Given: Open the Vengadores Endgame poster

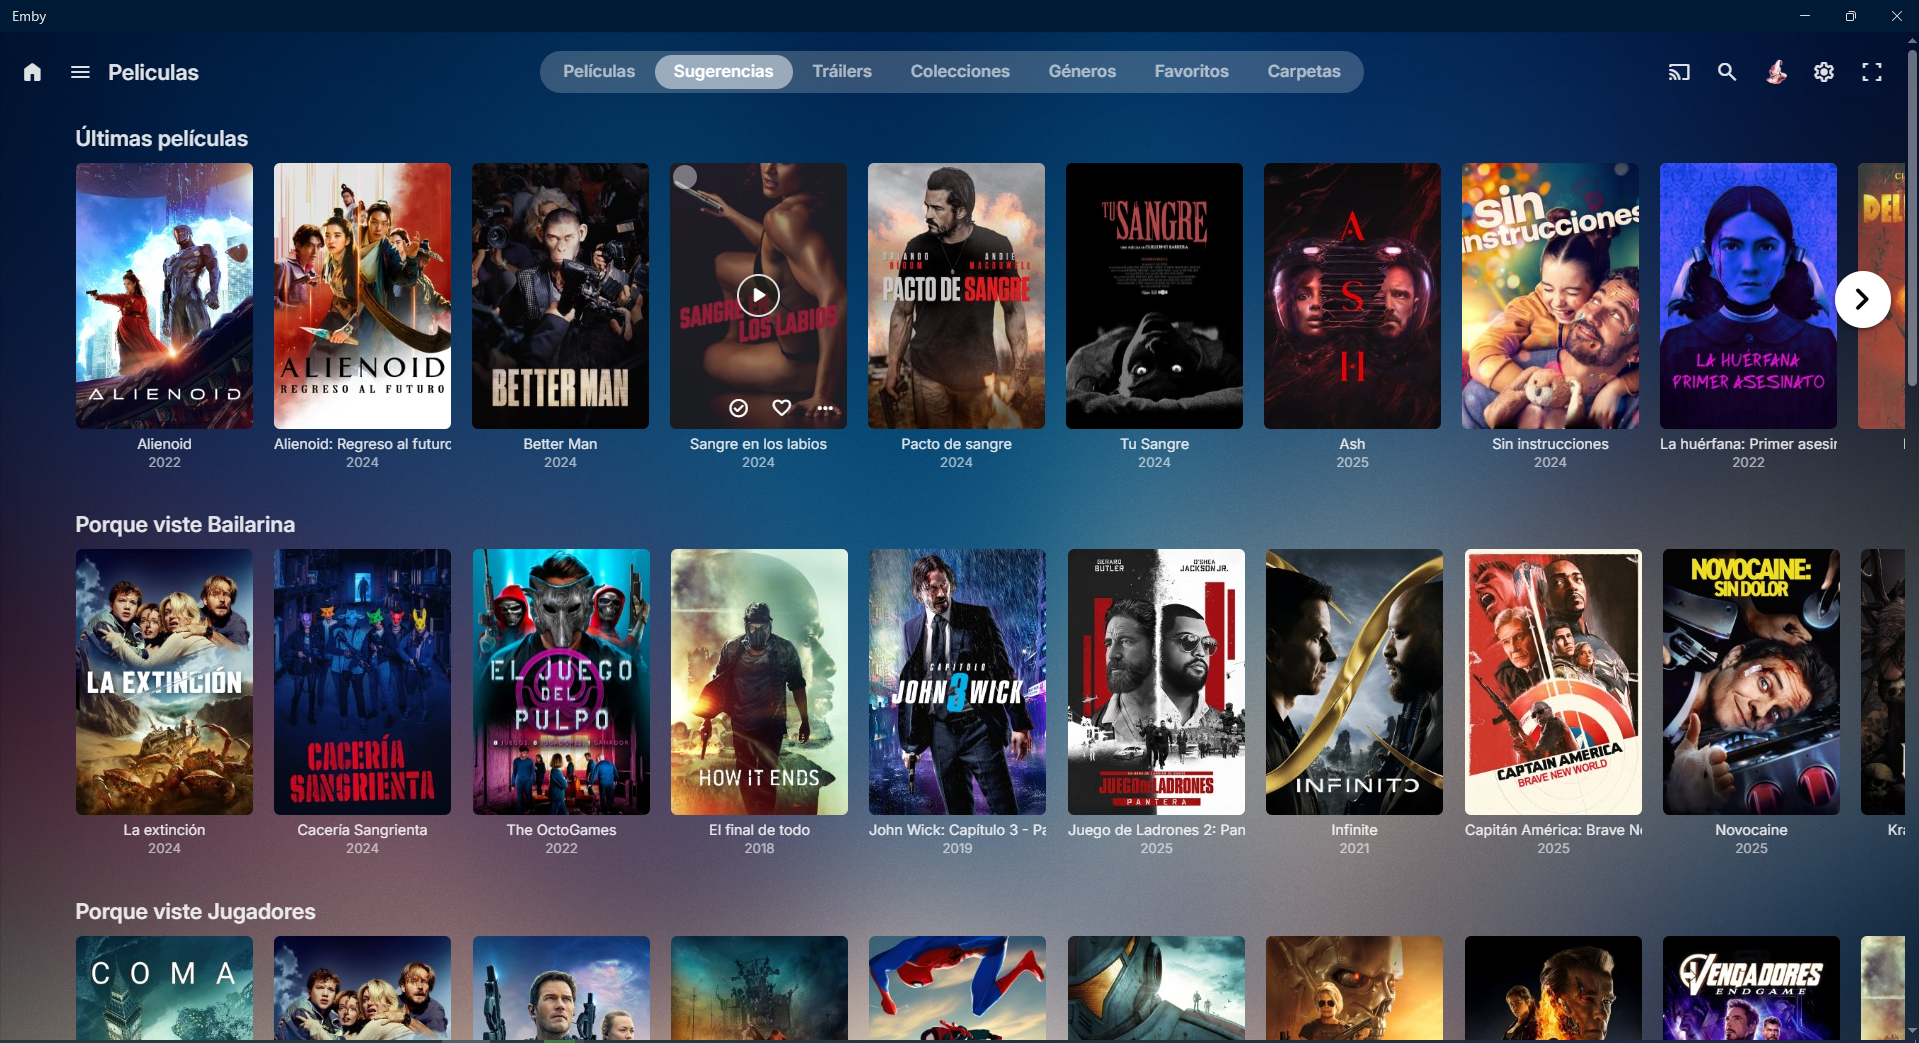Looking at the screenshot, I should [x=1751, y=988].
